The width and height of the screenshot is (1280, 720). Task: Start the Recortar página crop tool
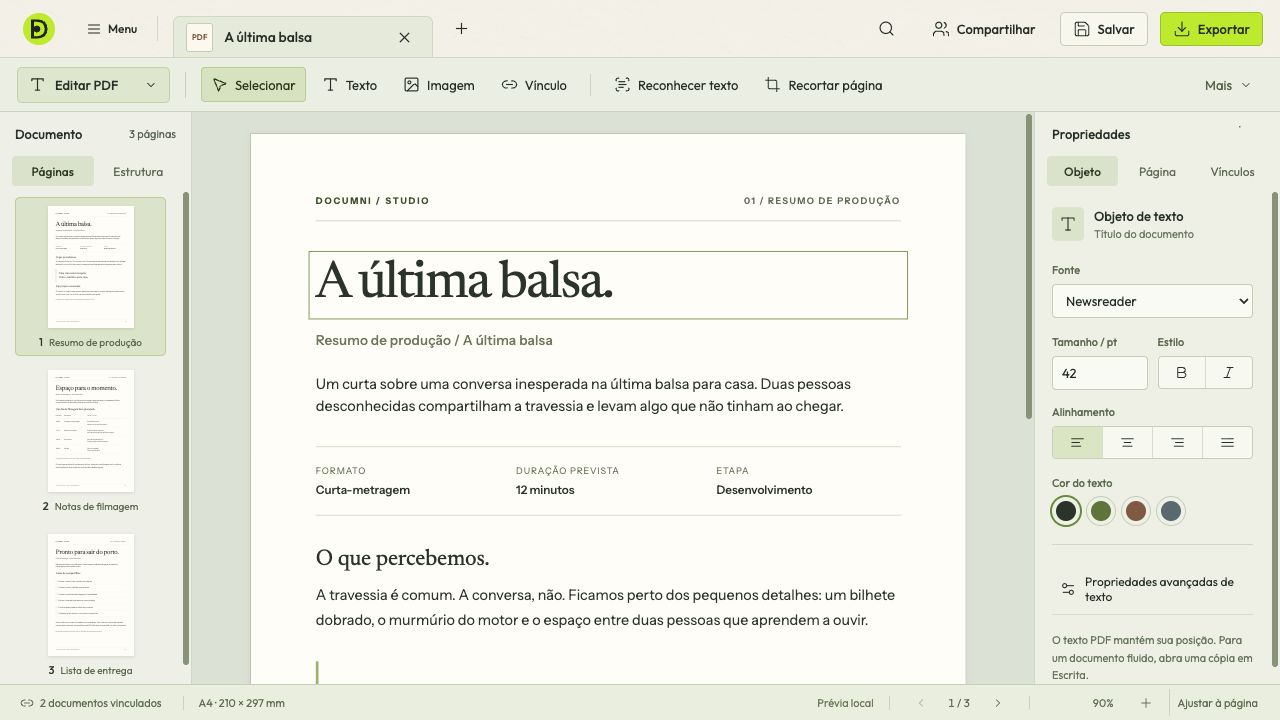(x=823, y=85)
